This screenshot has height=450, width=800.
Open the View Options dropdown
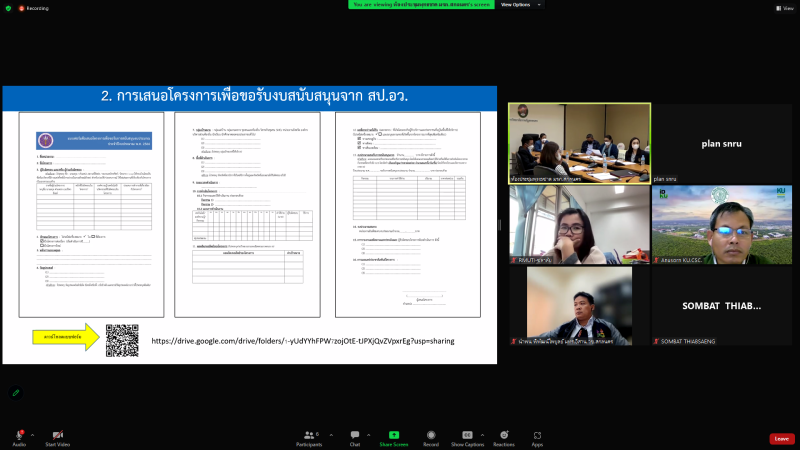[521, 5]
